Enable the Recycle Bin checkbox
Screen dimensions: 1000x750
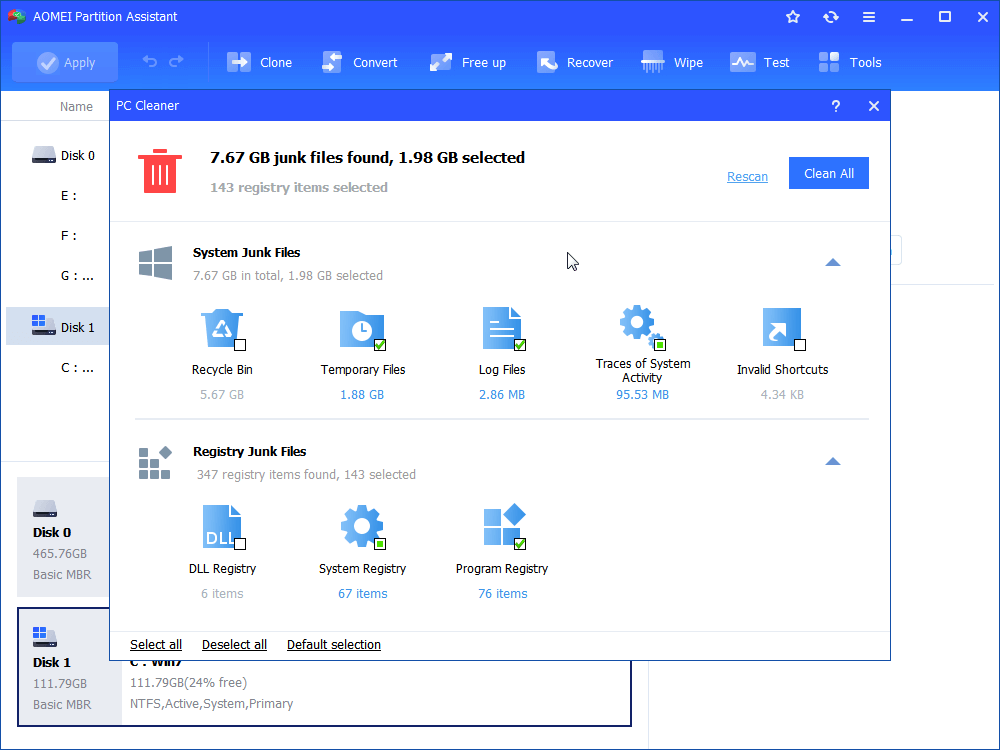click(x=240, y=345)
